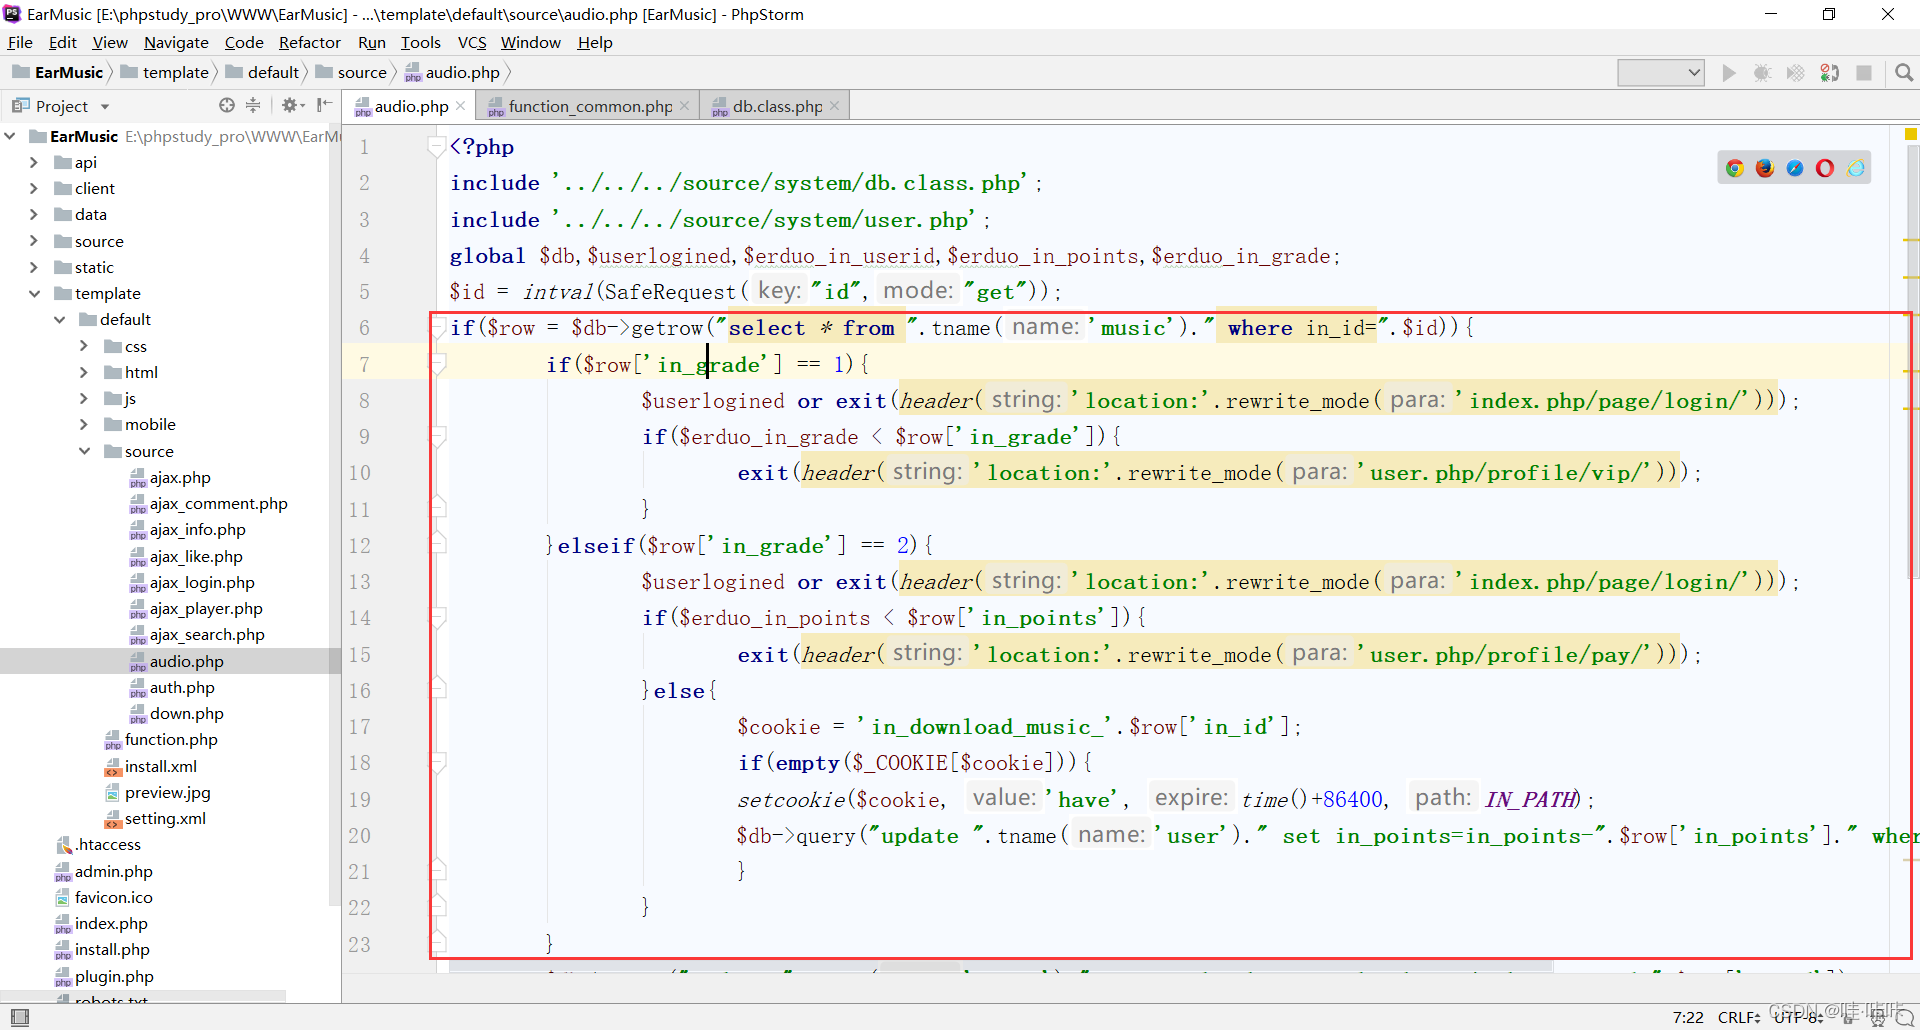Collapse the EarMusic project root
Screen dimensions: 1920x1030
click(x=9, y=136)
